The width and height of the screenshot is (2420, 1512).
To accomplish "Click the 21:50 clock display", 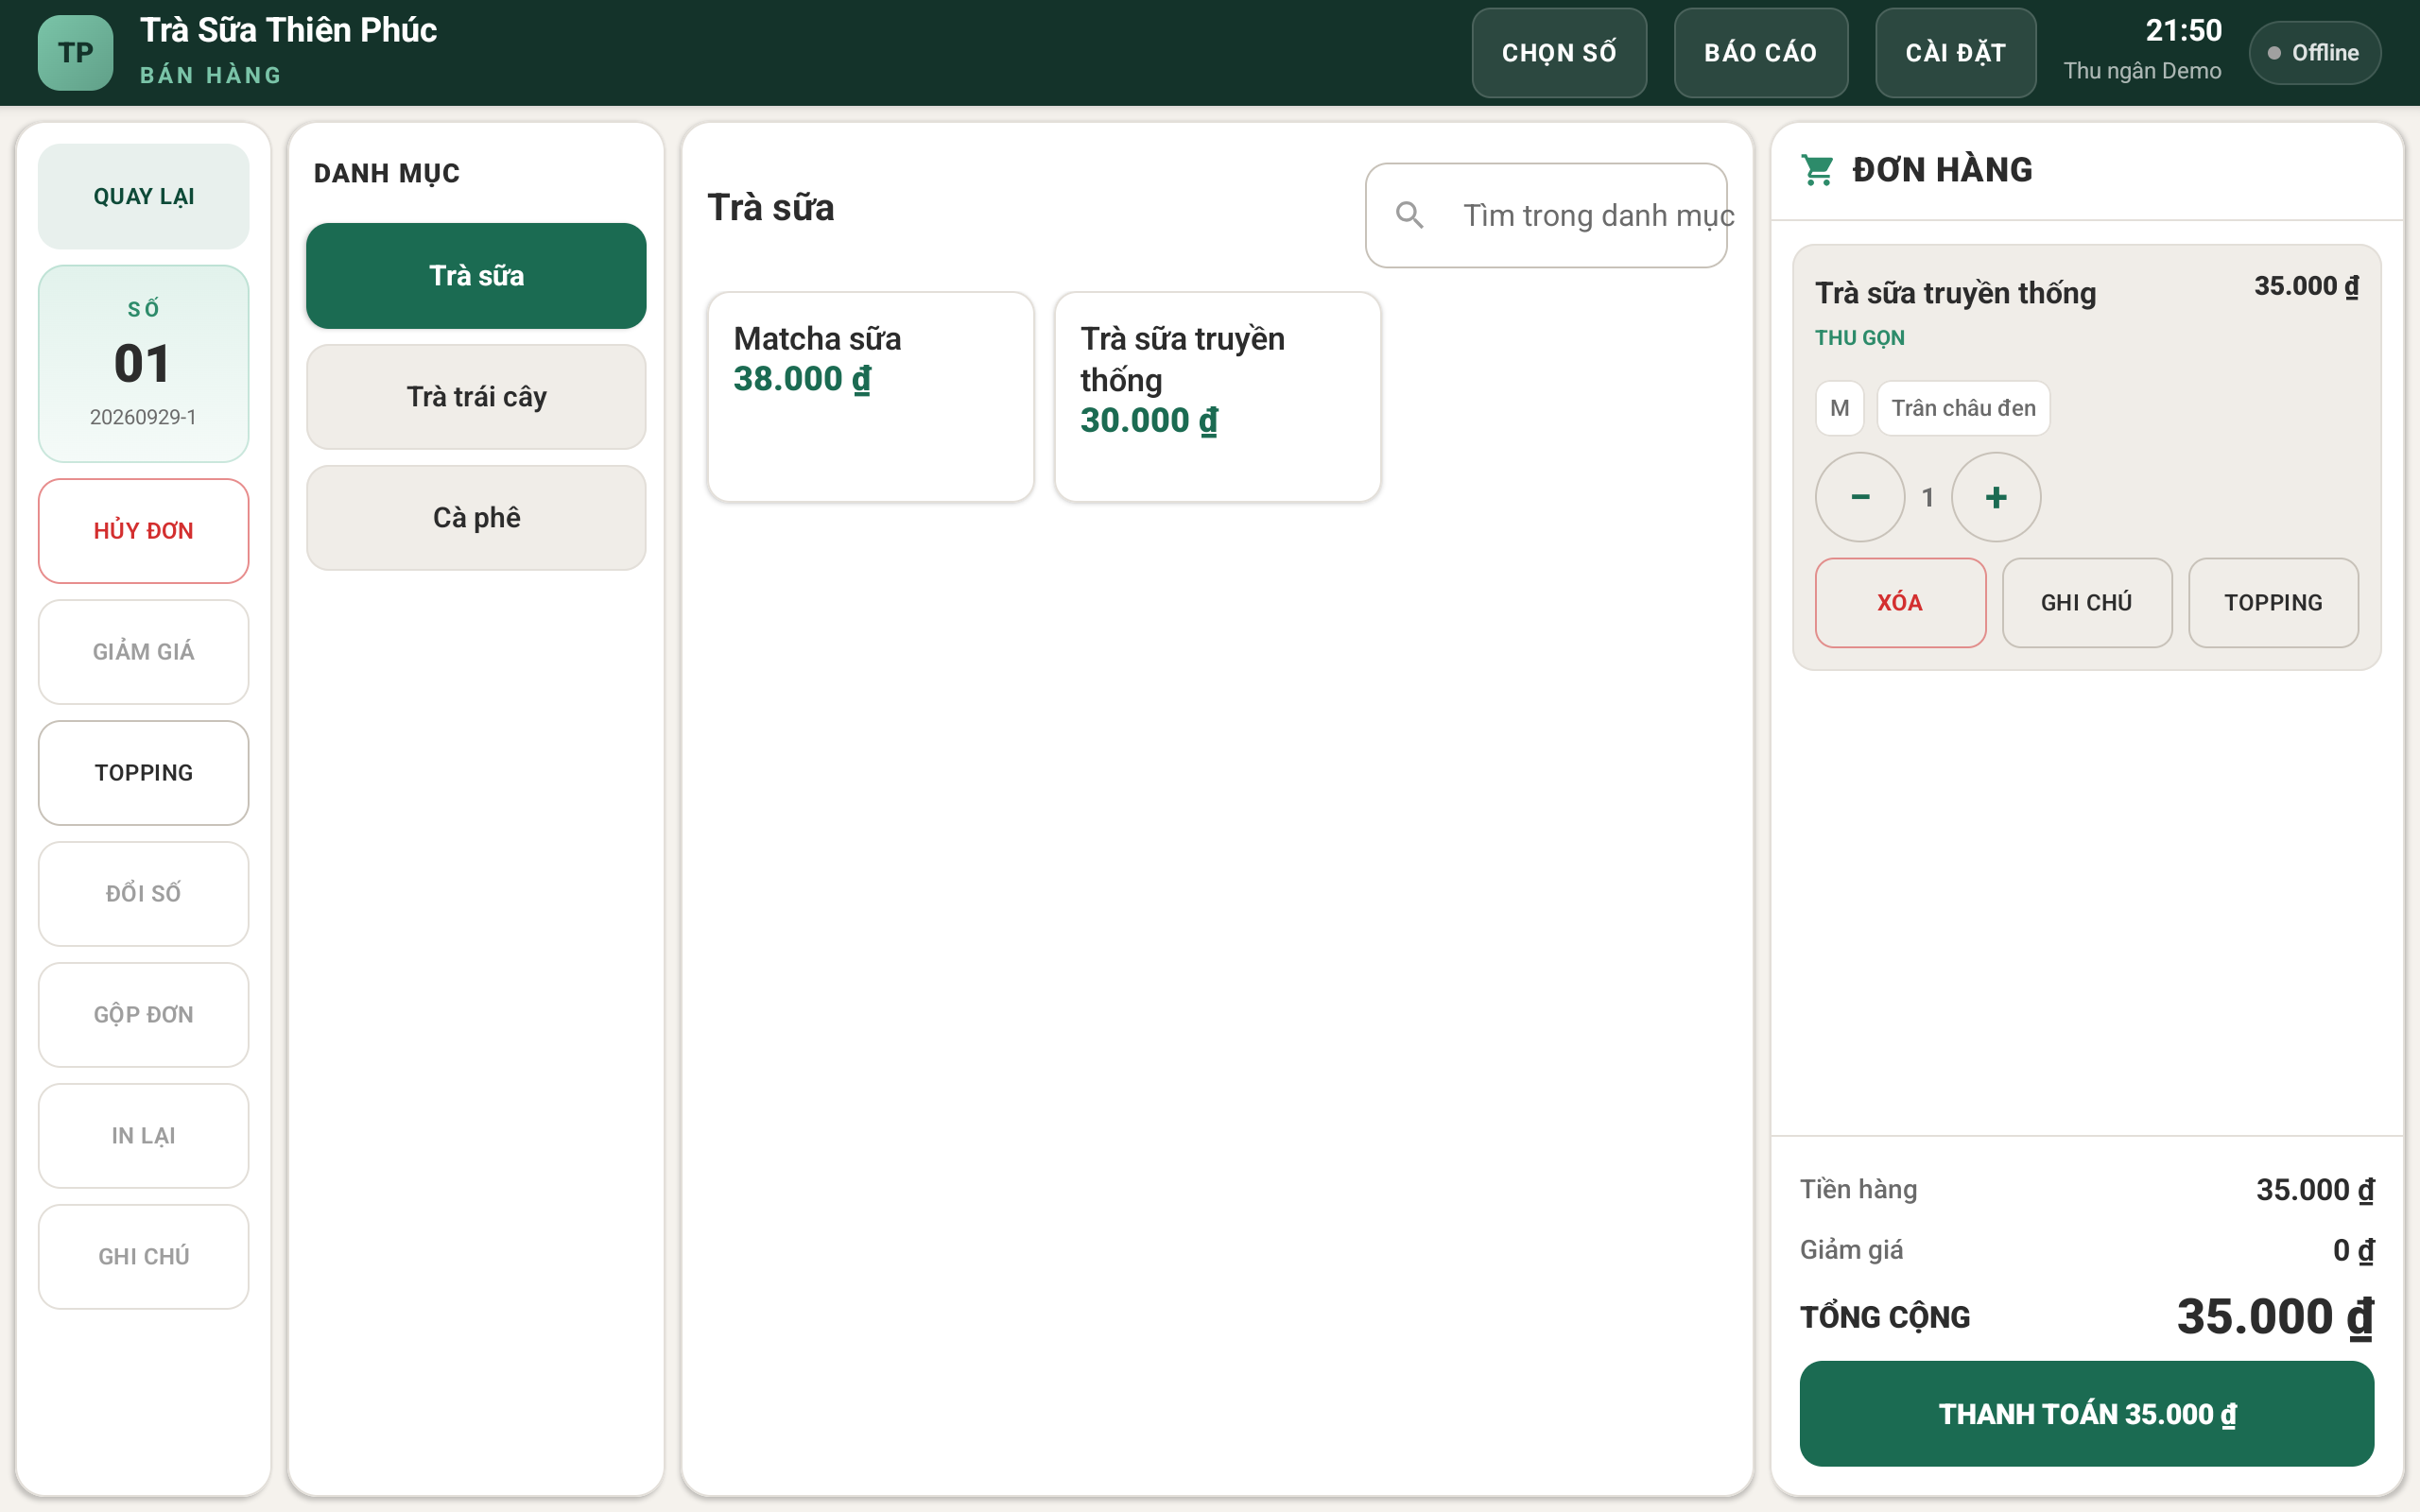I will tap(2184, 31).
